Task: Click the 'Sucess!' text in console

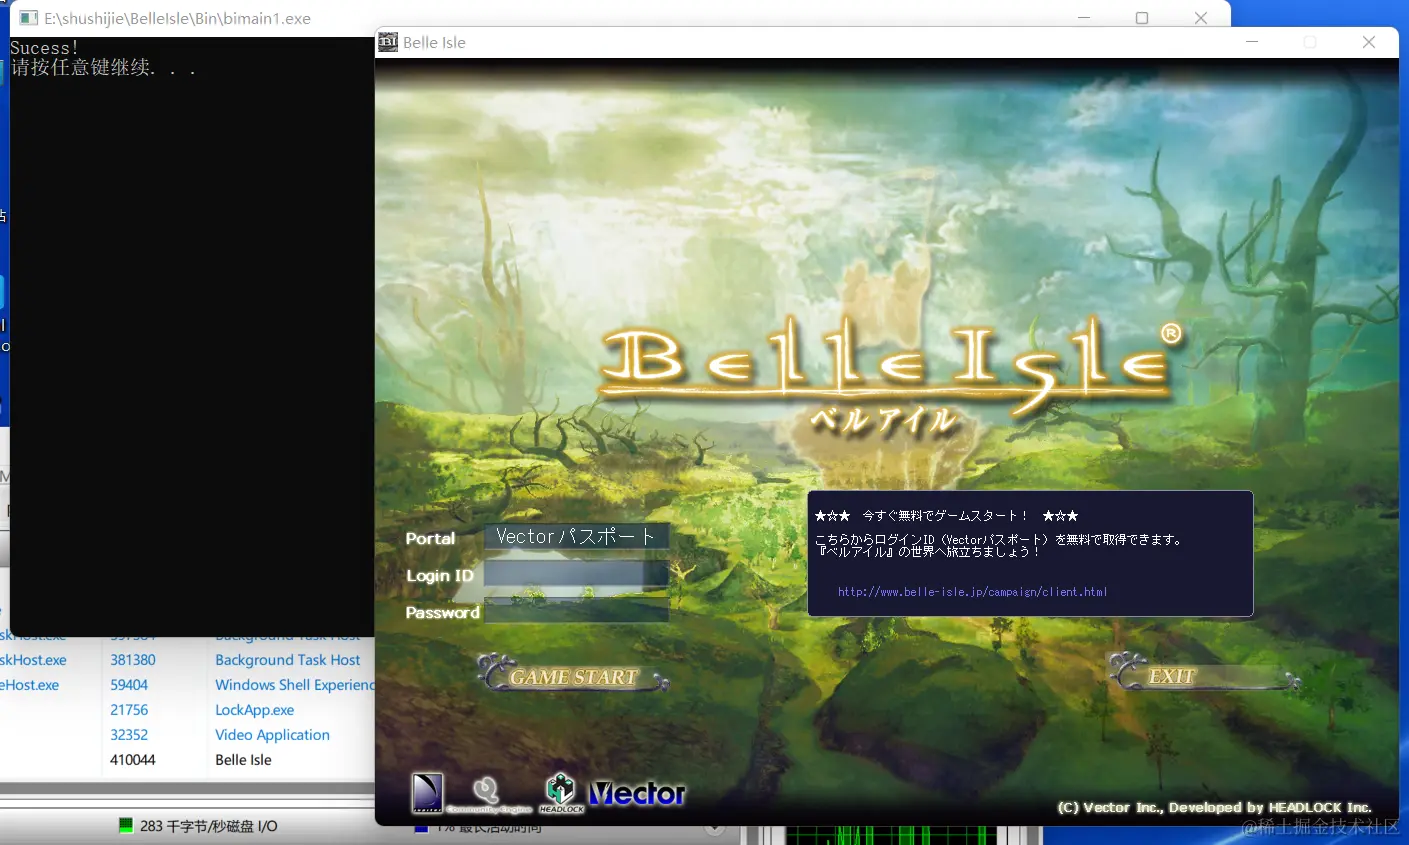Action: point(44,48)
